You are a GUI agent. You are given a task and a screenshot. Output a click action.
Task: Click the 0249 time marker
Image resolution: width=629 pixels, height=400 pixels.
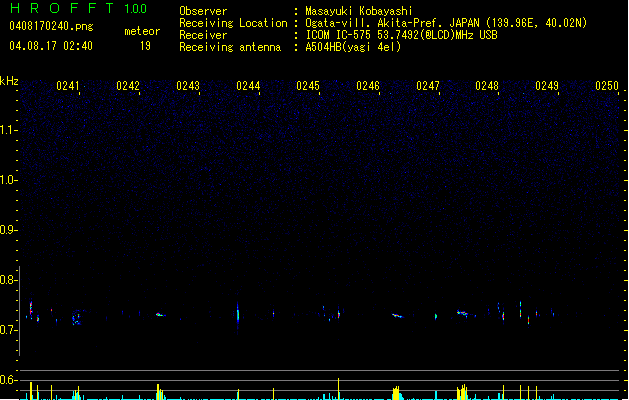[x=547, y=86]
